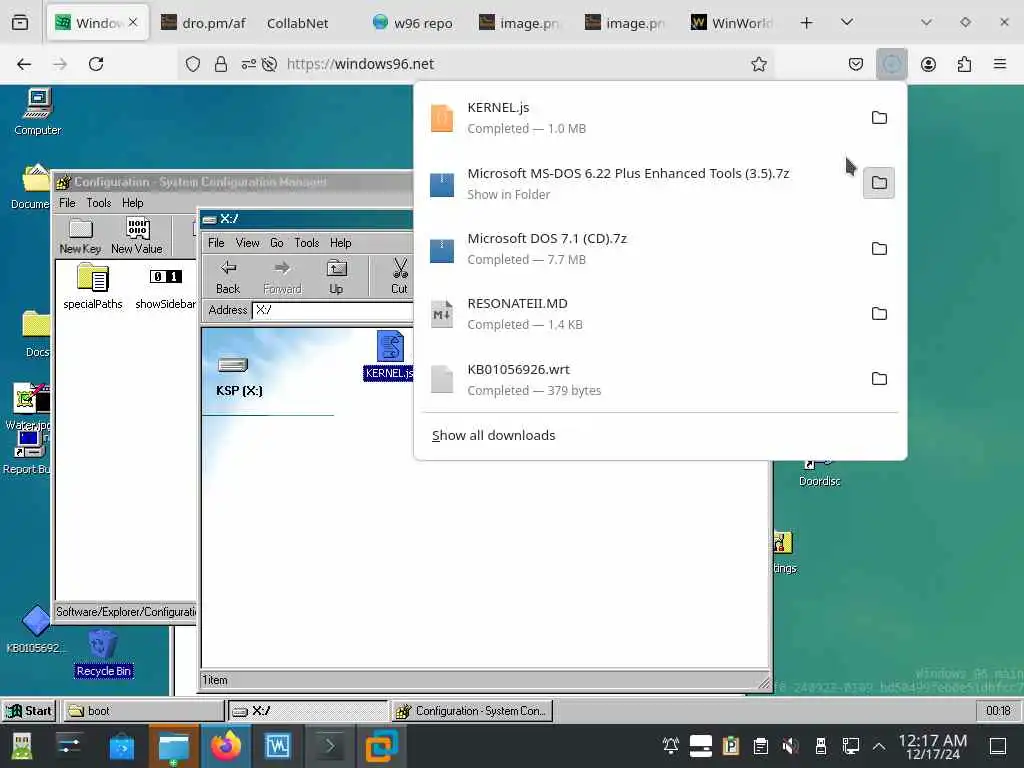Select the KSP (X:) drive label

tap(239, 391)
